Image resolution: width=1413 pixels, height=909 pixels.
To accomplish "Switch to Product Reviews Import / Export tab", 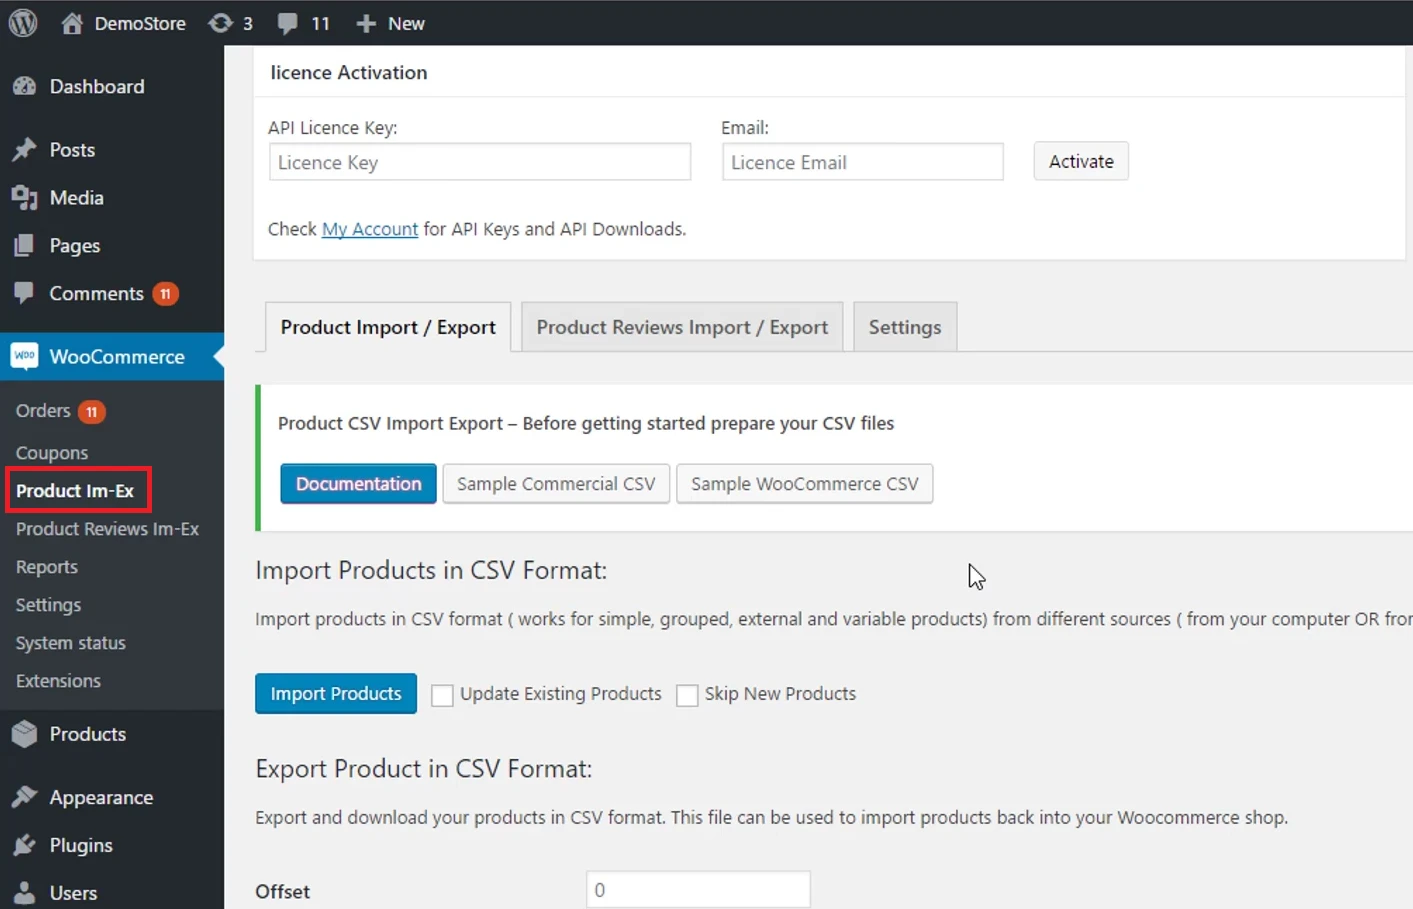I will point(682,326).
